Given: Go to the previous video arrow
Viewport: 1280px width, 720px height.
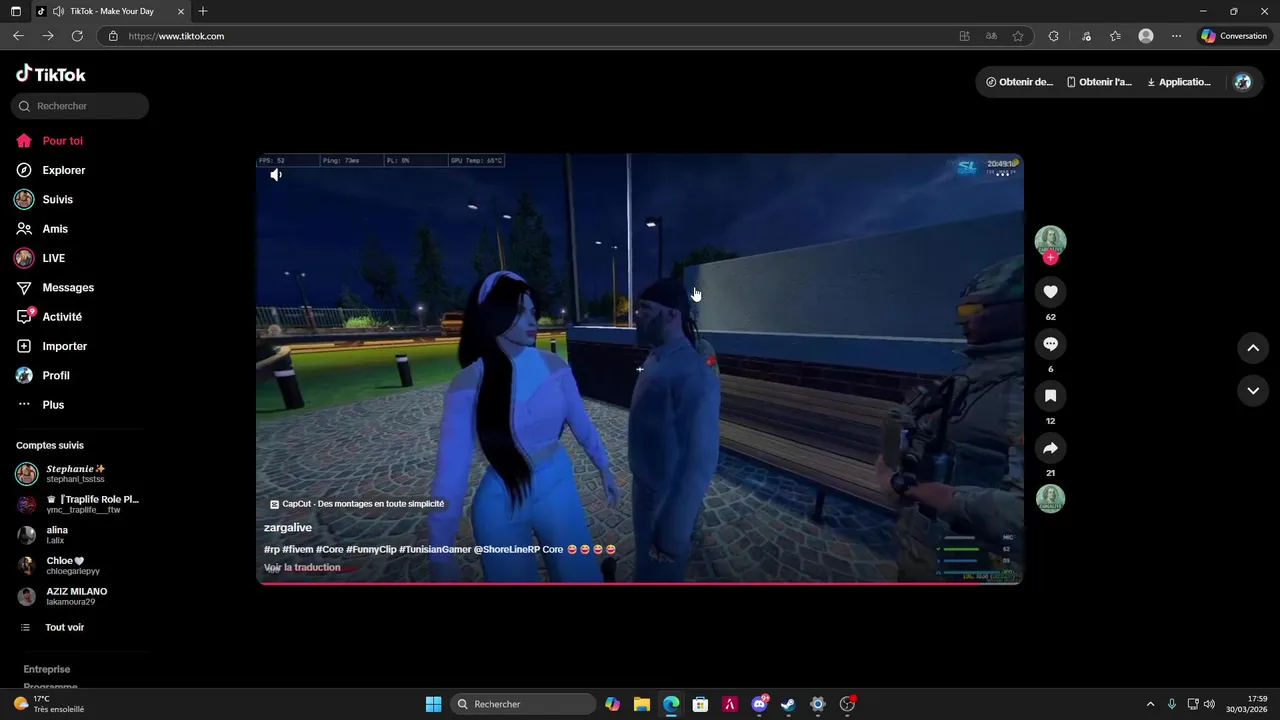Looking at the screenshot, I should pos(1253,348).
